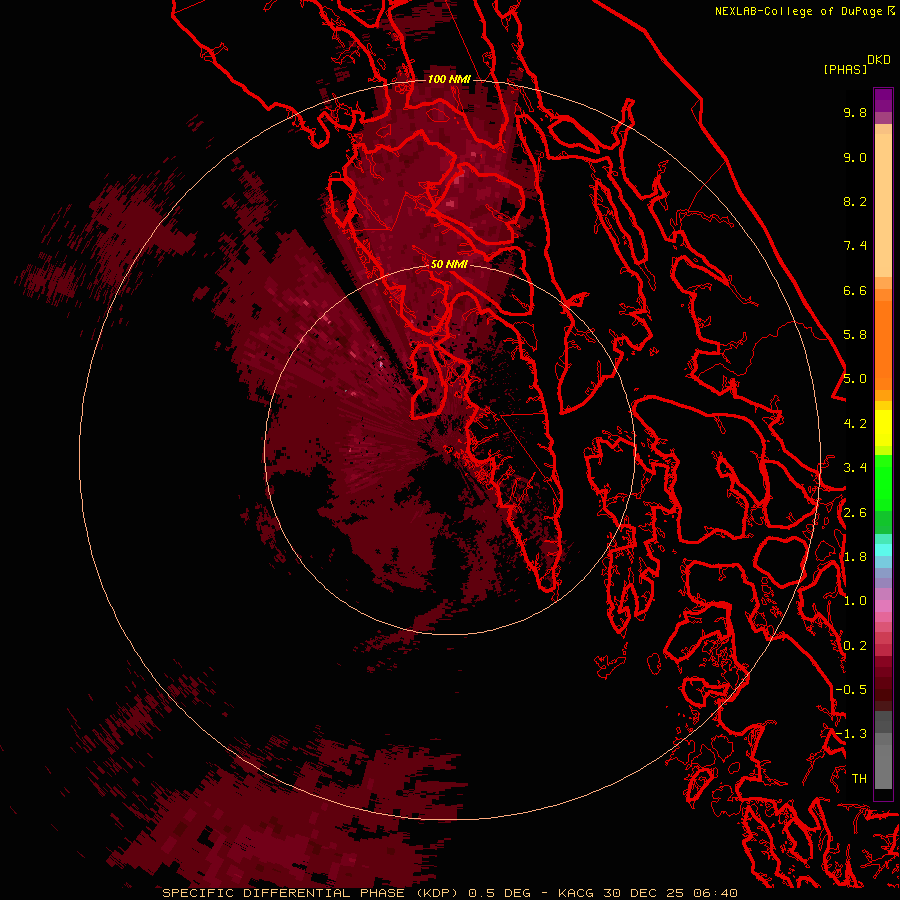
Task: Click the yellow segment of the color bar
Action: 883,428
